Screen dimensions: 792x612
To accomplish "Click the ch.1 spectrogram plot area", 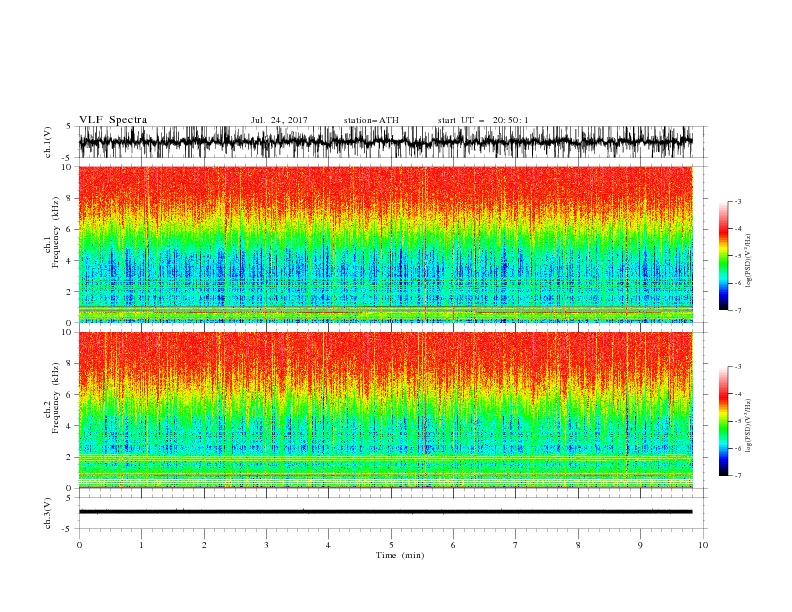I will pyautogui.click(x=385, y=244).
